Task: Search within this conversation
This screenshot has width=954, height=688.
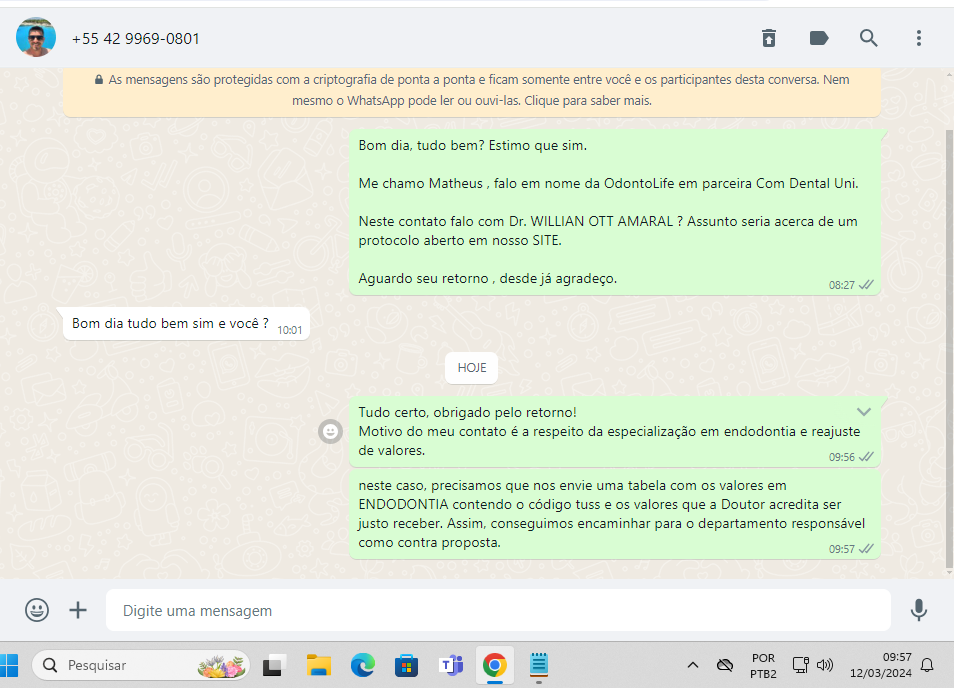Action: click(869, 38)
